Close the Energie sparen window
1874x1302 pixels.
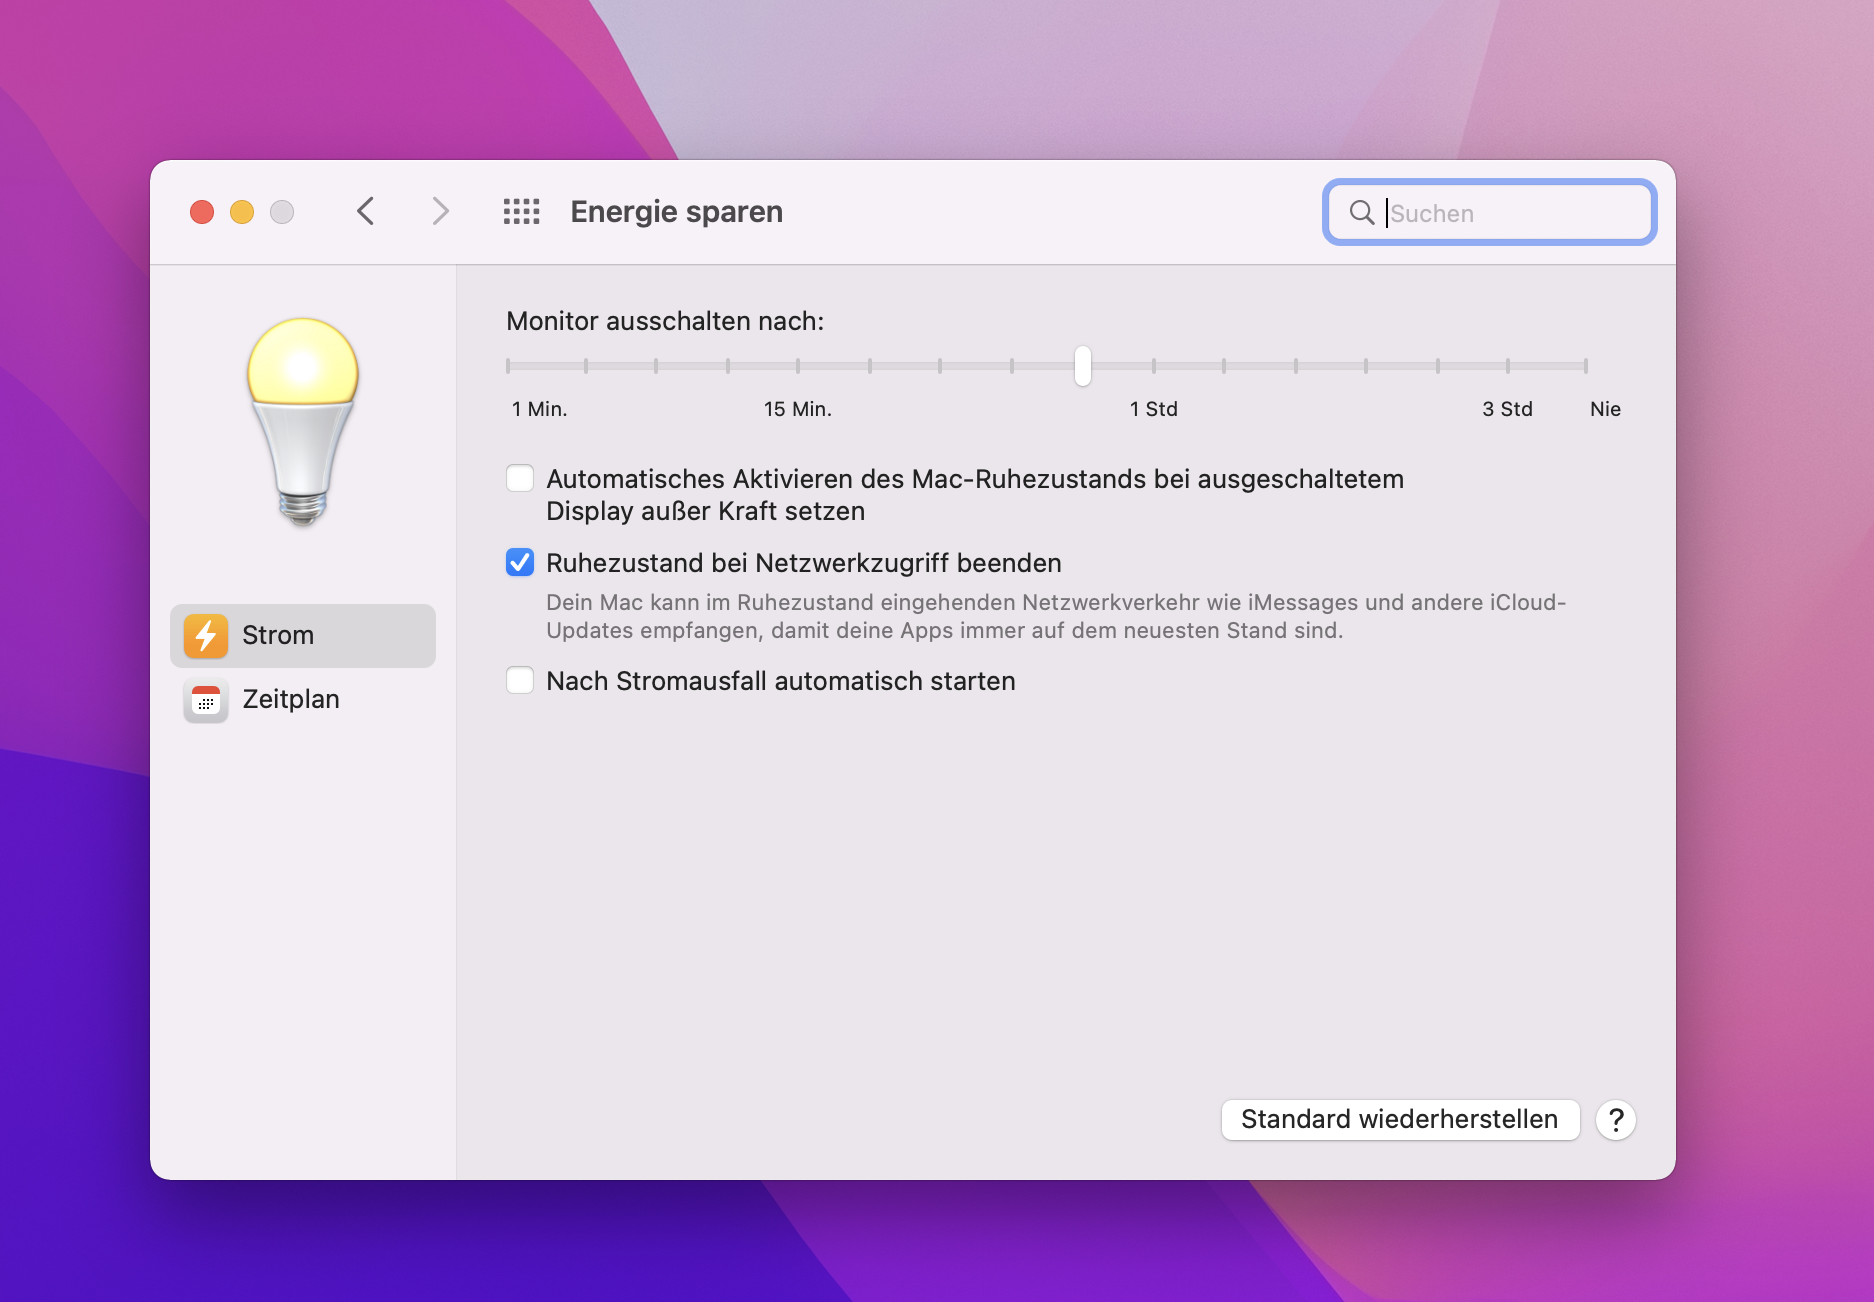[x=202, y=212]
